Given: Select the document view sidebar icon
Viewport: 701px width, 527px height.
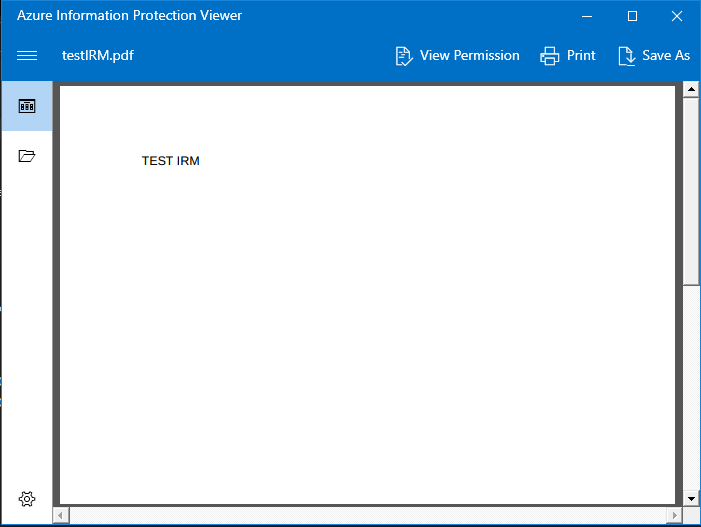Looking at the screenshot, I should point(27,106).
